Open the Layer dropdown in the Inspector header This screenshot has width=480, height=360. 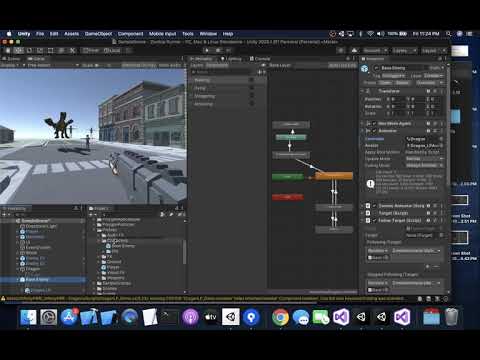pyautogui.click(x=434, y=76)
